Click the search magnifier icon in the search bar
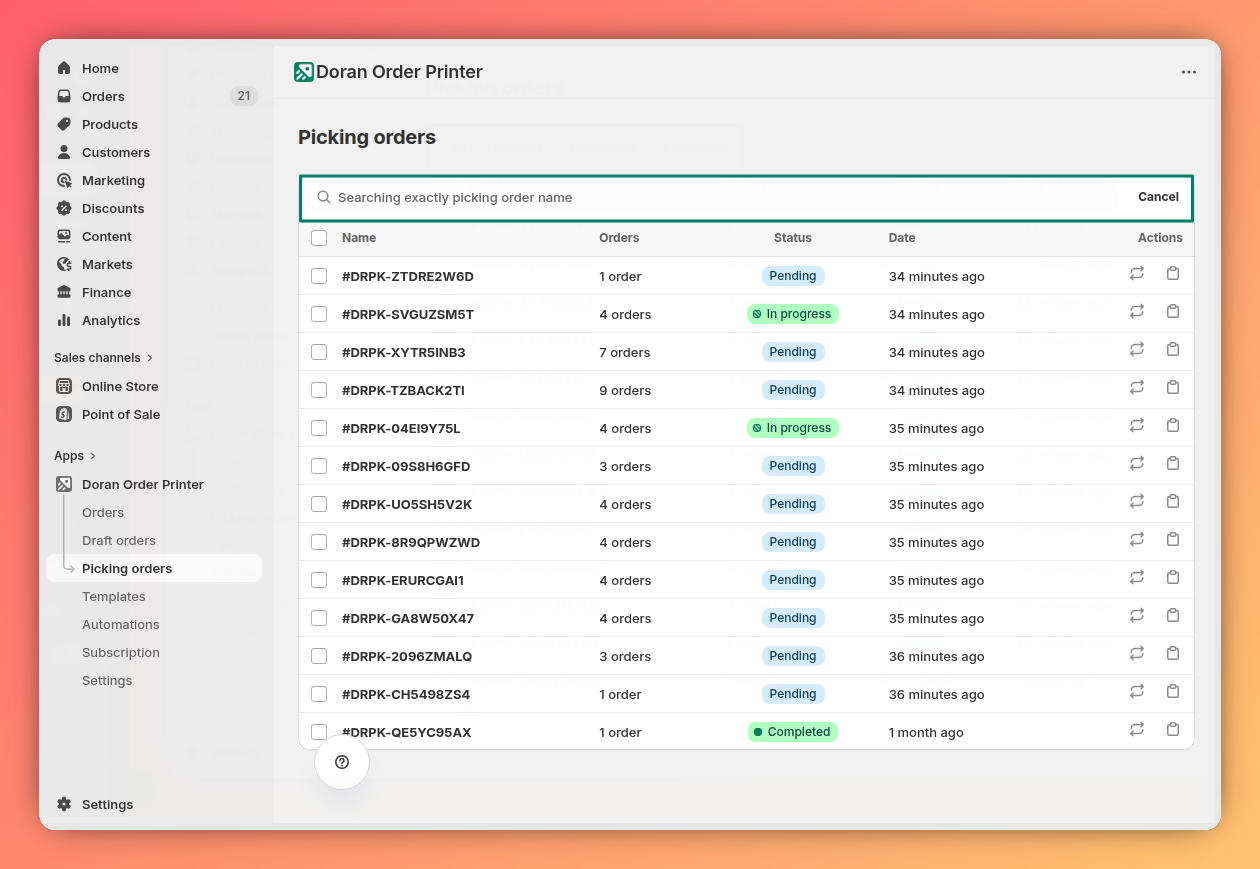The height and width of the screenshot is (869, 1260). 324,197
